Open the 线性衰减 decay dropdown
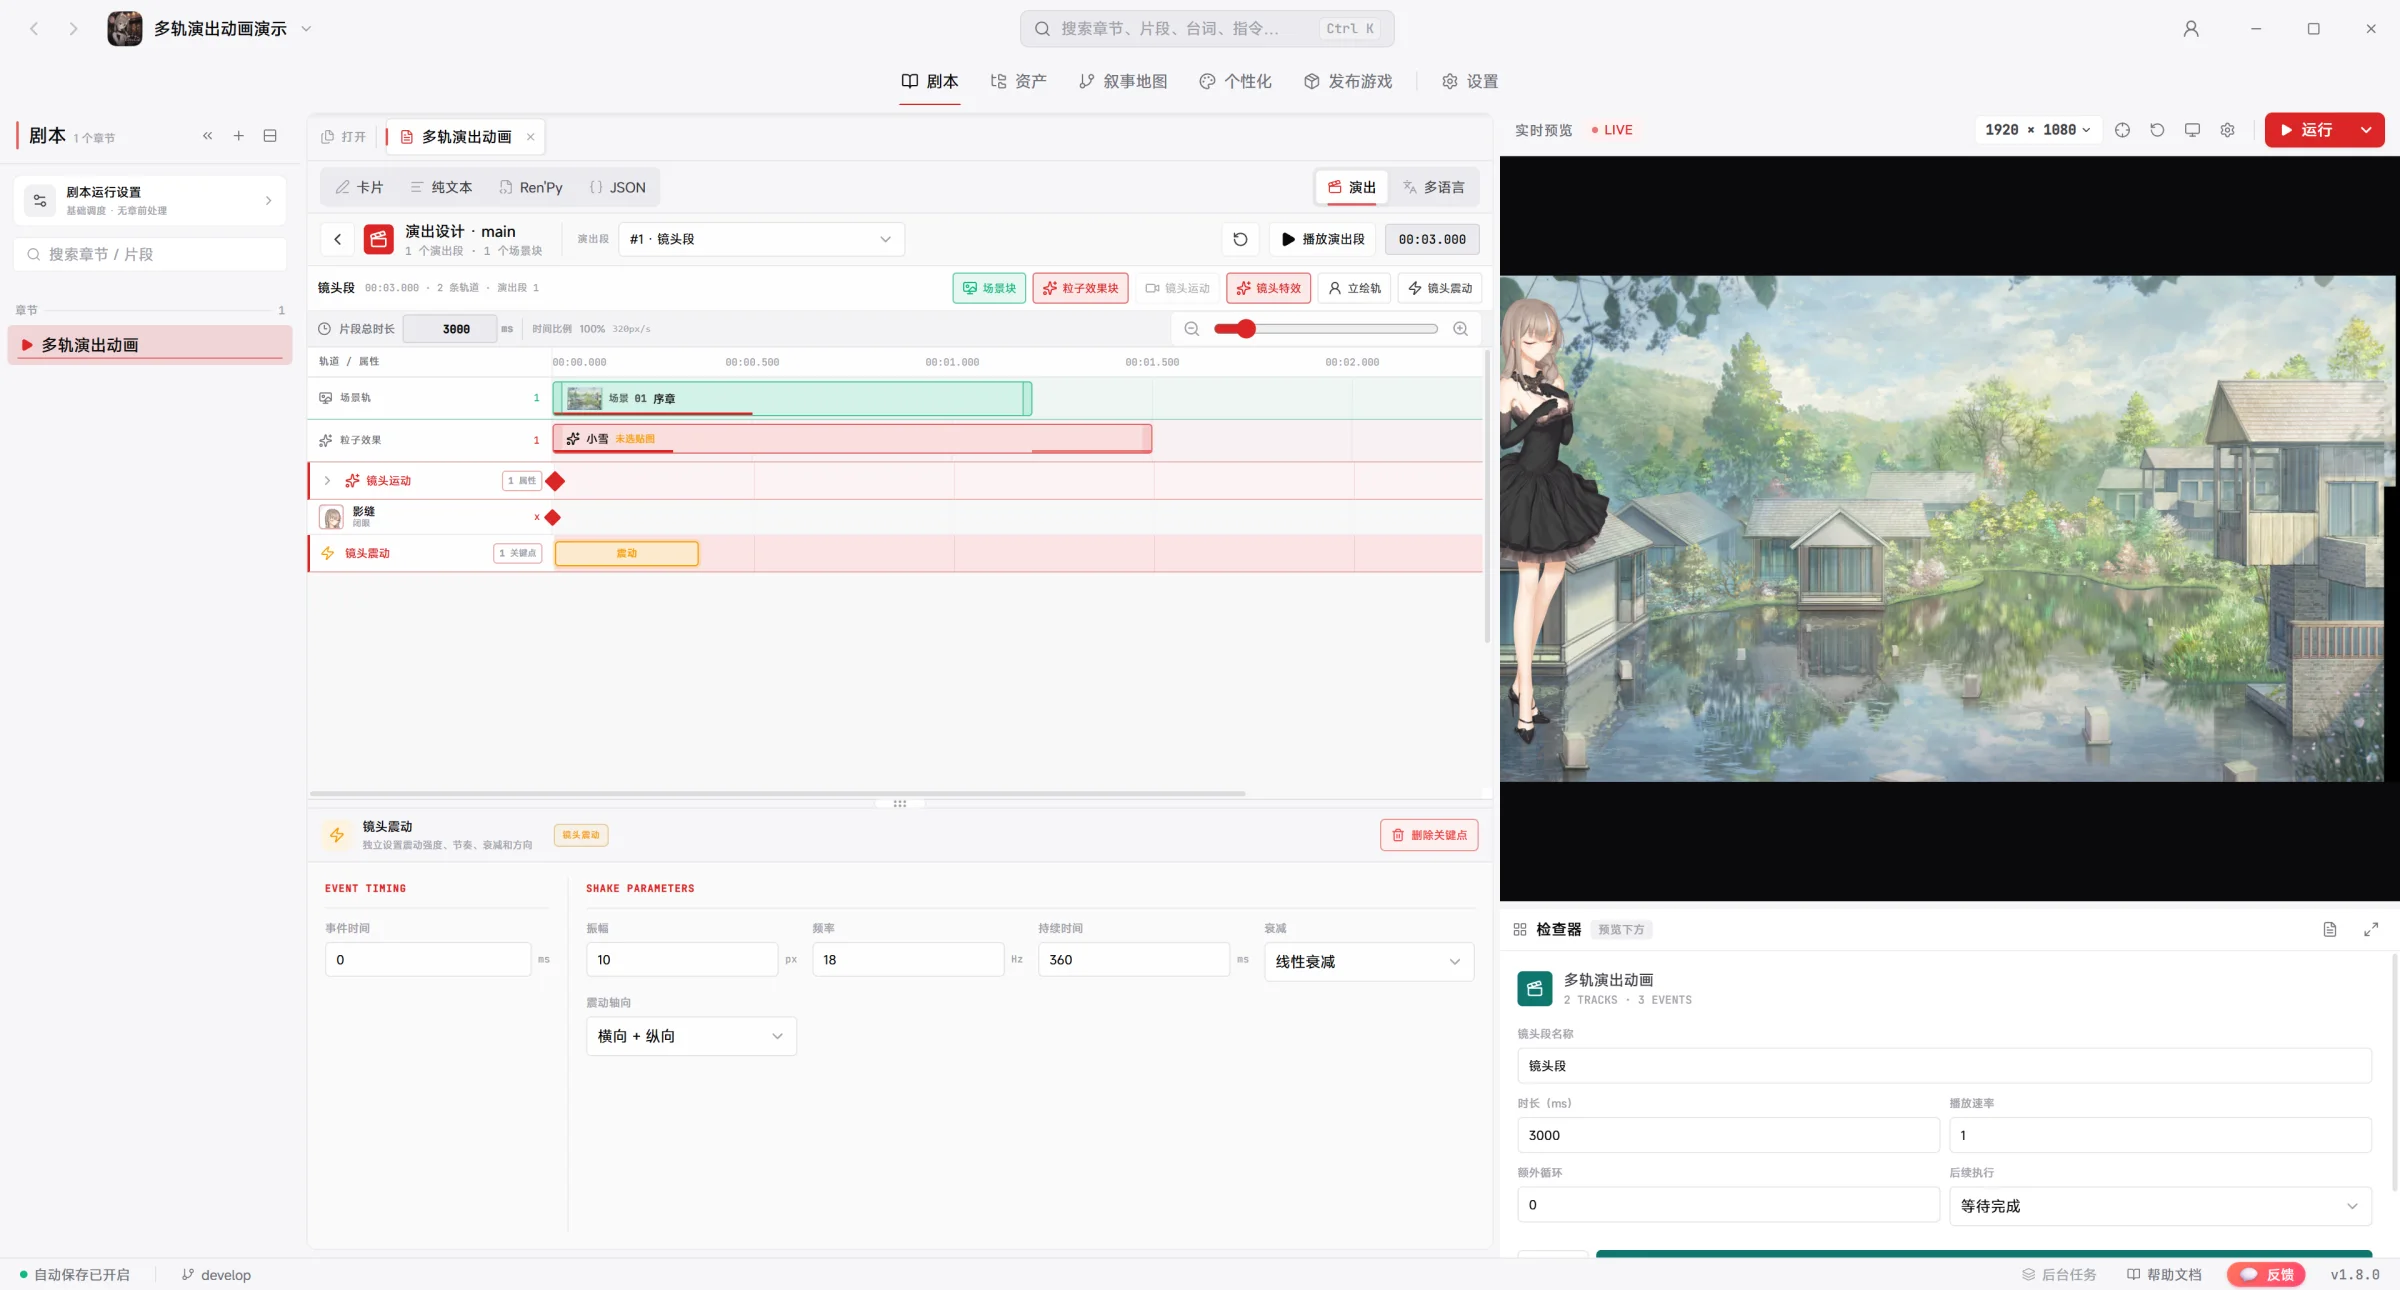Screen dimensions: 2400x1290 (1369, 961)
